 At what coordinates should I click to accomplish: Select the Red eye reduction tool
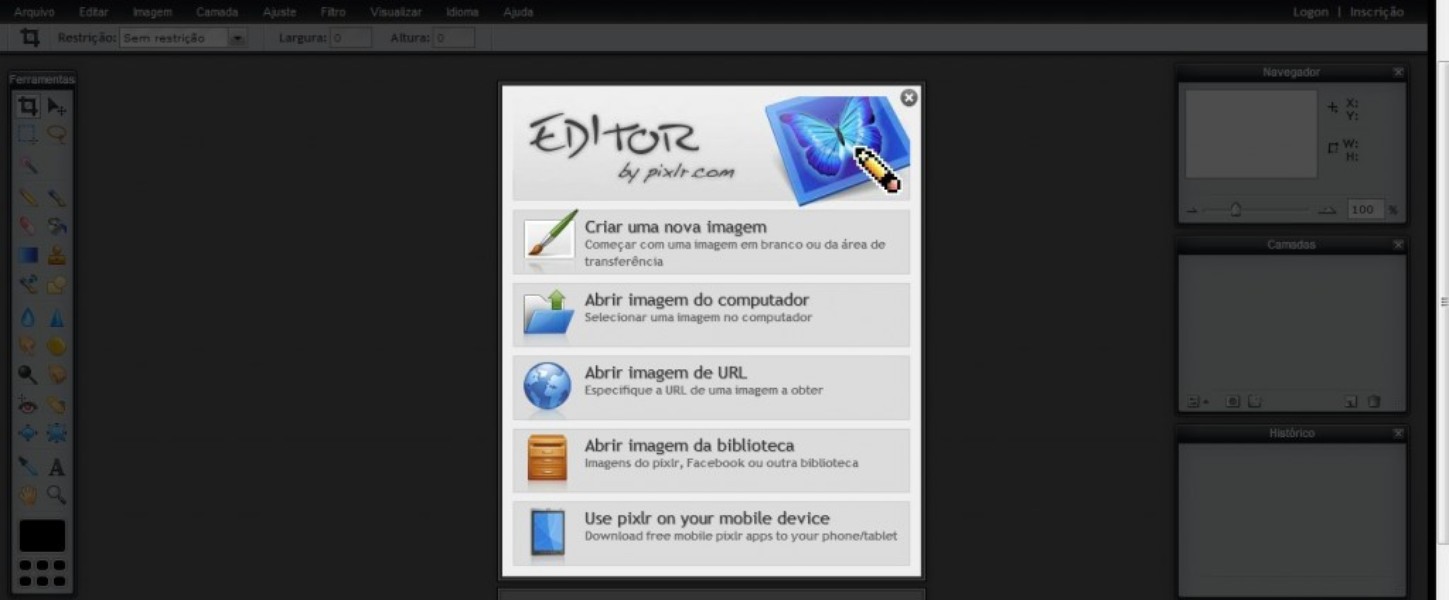28,405
